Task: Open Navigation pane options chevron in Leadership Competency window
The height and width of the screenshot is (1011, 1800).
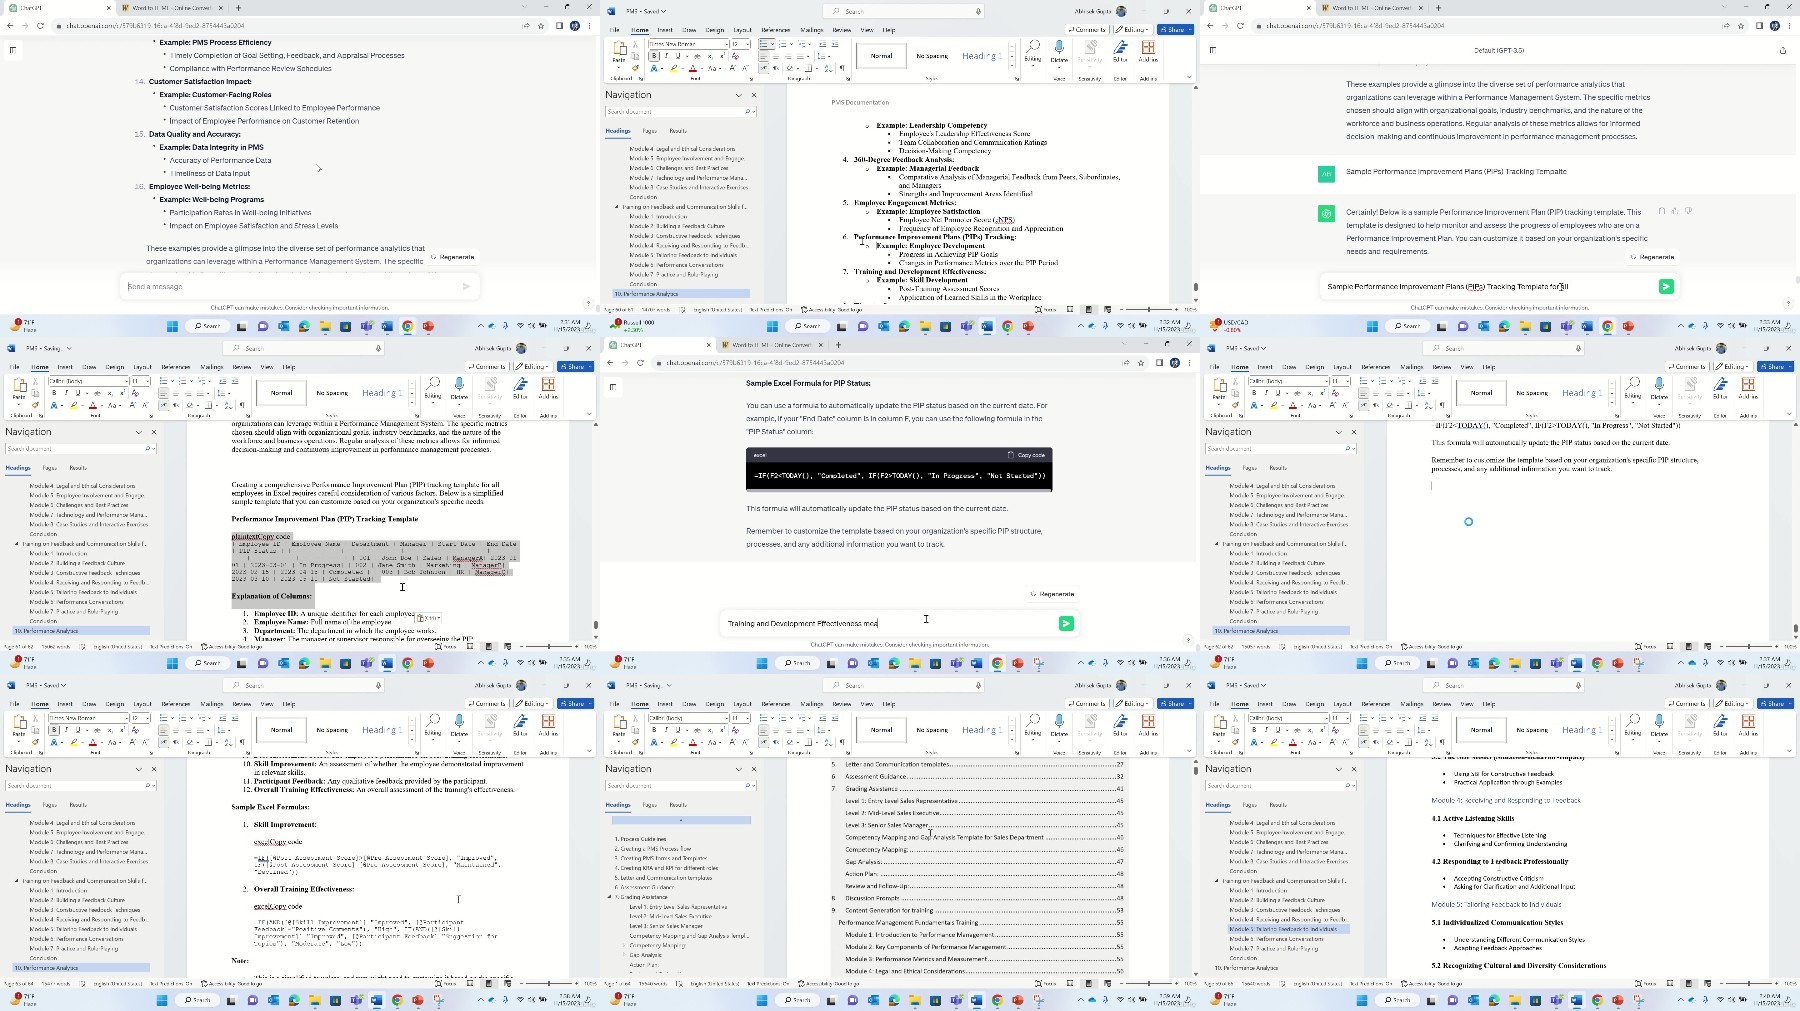Action: coord(739,95)
